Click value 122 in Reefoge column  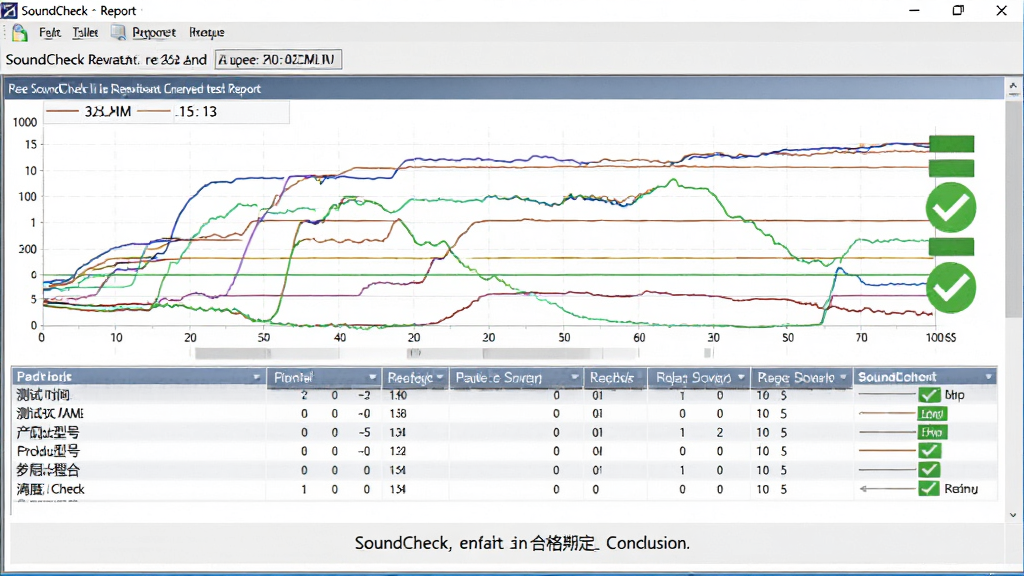[x=398, y=451]
